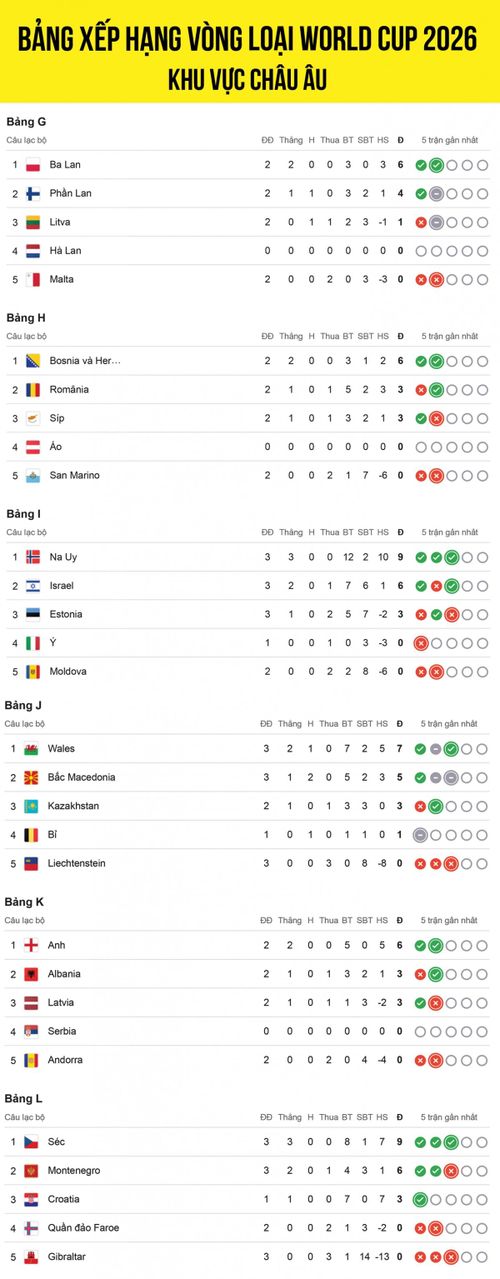Screen dimensions: 500x1279
Task: Select the Na Uy flag icon
Action: point(33,557)
